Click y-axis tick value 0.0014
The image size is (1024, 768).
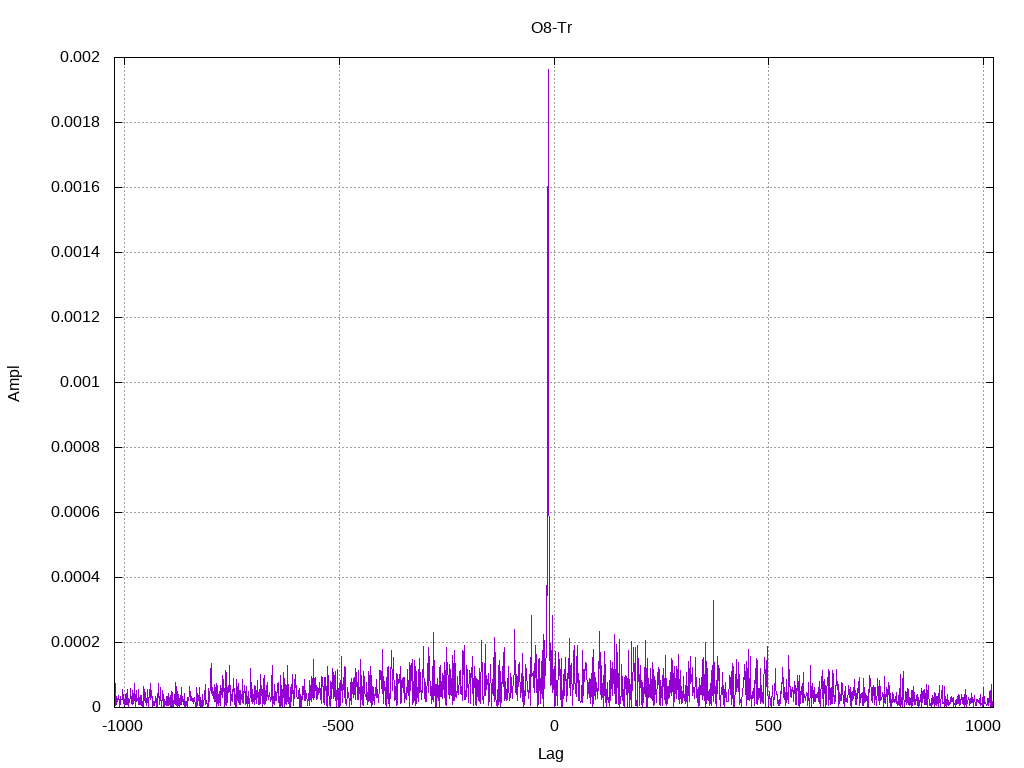76,252
